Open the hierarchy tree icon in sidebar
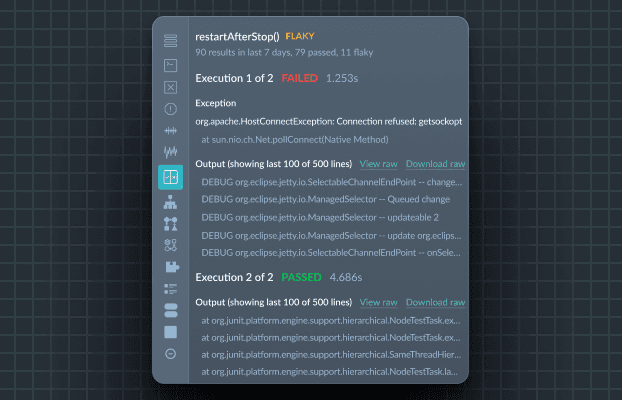Viewport: 622px width, 400px height. coord(170,202)
